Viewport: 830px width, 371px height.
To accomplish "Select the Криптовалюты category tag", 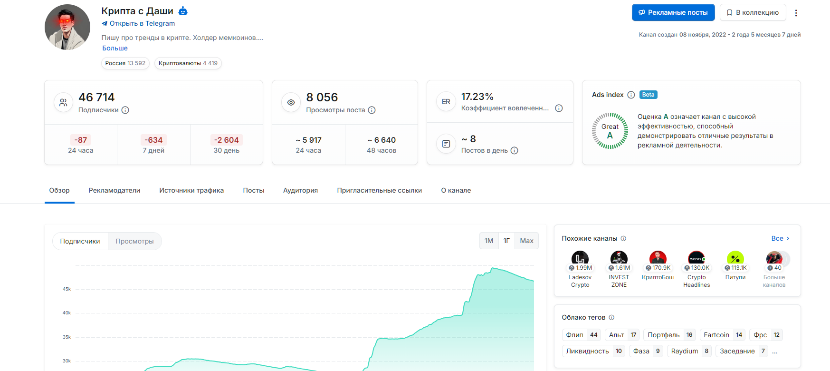I will tap(187, 63).
